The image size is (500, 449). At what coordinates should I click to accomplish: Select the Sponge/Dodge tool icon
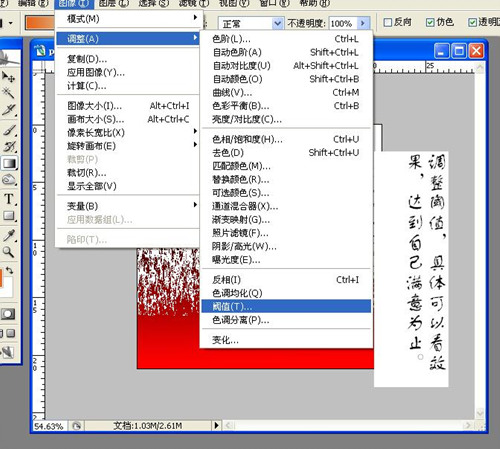click(x=9, y=180)
